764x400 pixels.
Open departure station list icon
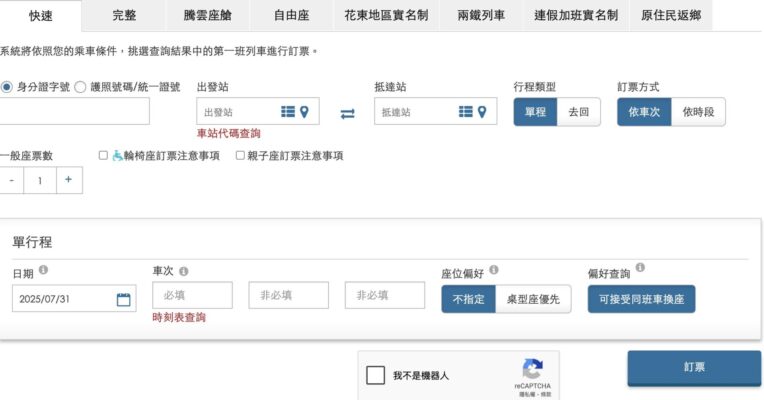(x=288, y=112)
